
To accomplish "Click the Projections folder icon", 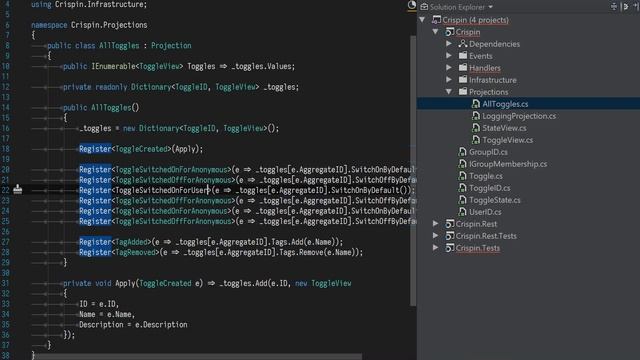I will (462, 91).
